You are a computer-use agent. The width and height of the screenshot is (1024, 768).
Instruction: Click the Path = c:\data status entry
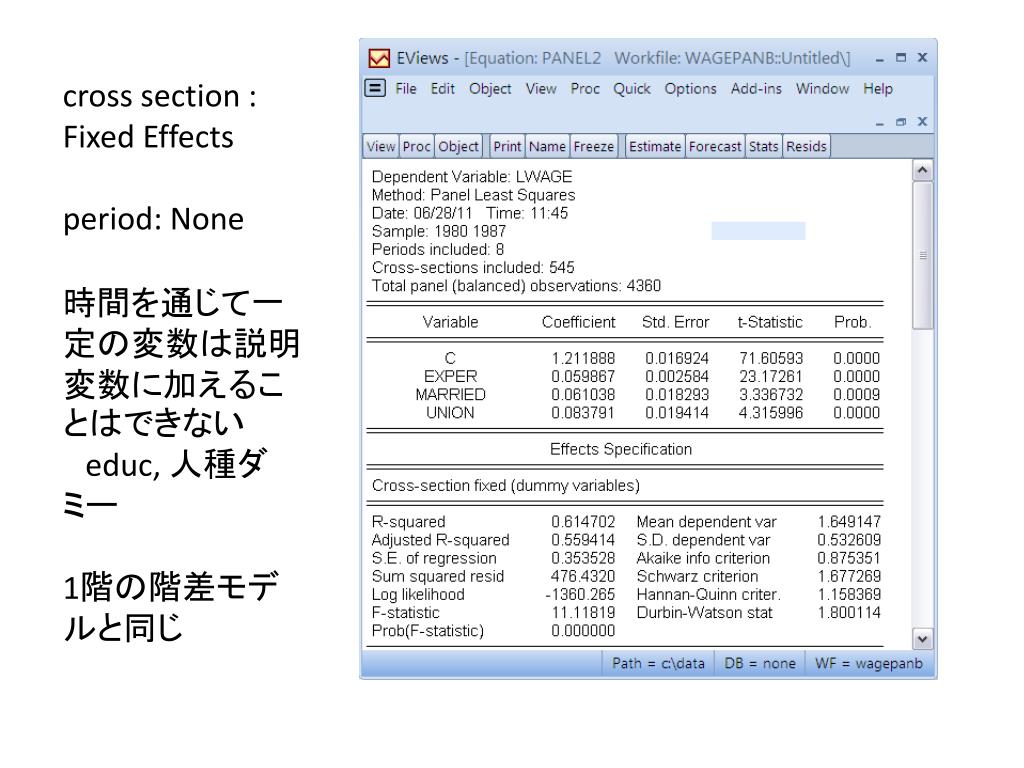tap(658, 664)
